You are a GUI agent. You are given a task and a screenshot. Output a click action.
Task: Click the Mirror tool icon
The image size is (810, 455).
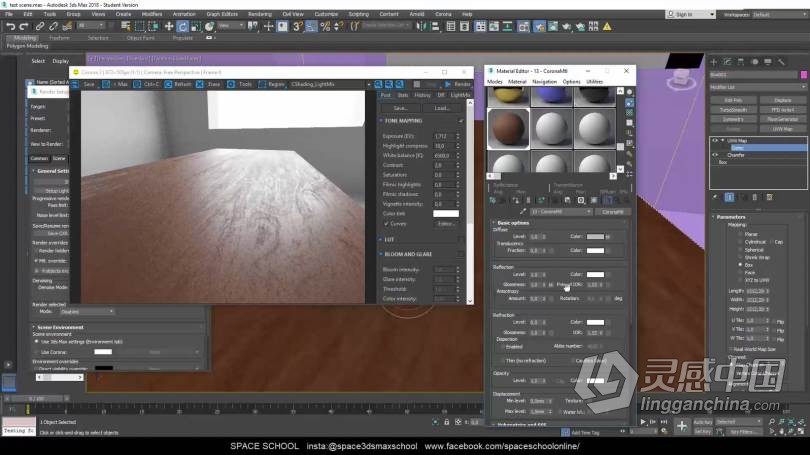pyautogui.click(x=422, y=26)
